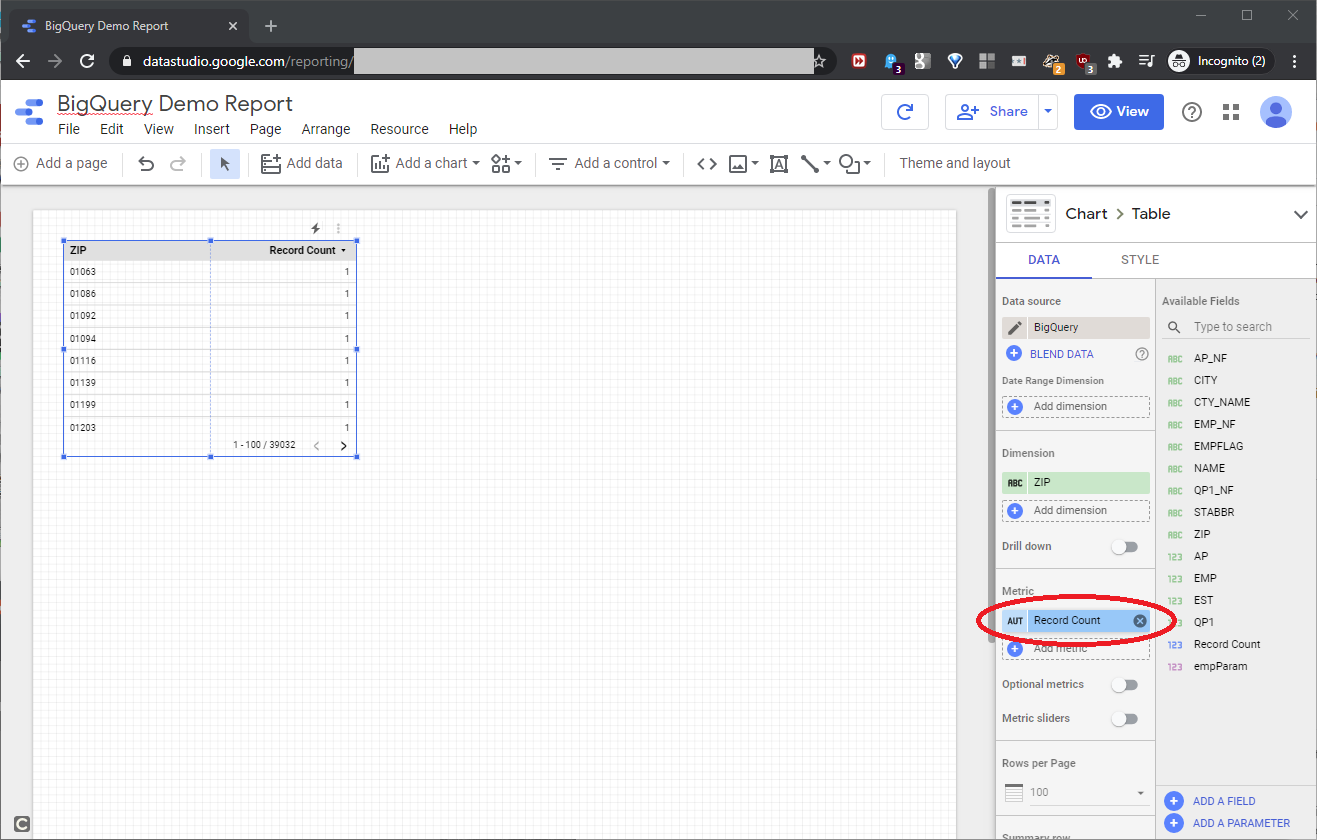This screenshot has height=840, width=1317.
Task: Open the Line tool dropdown
Action: pos(816,164)
